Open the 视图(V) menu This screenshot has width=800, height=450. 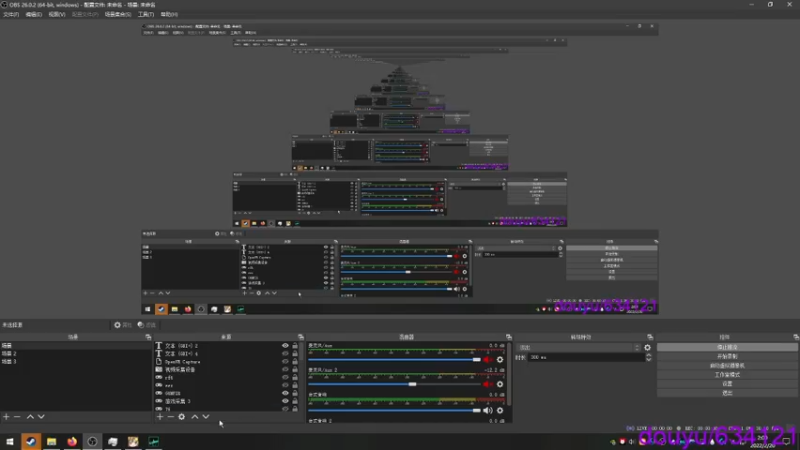click(57, 14)
